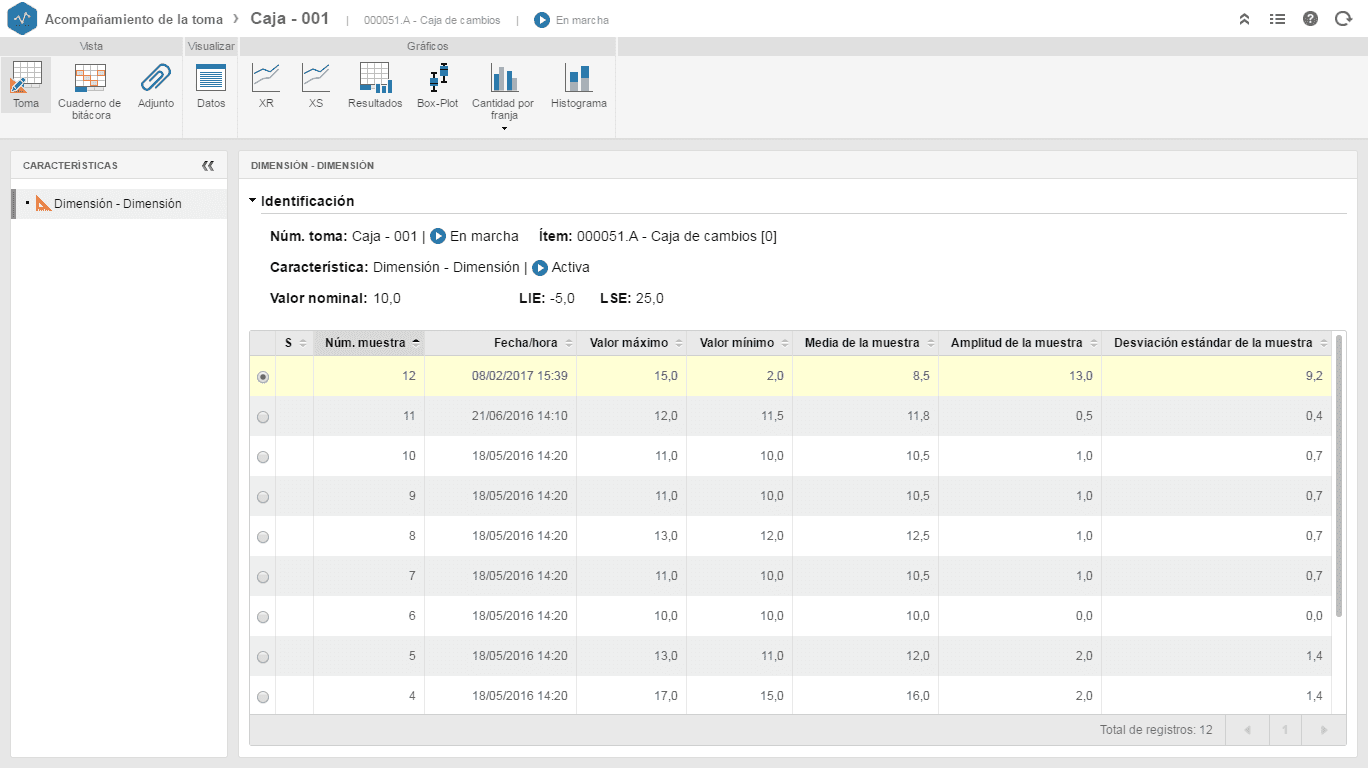Open the Histograma chart
The width and height of the screenshot is (1368, 768).
point(579,85)
